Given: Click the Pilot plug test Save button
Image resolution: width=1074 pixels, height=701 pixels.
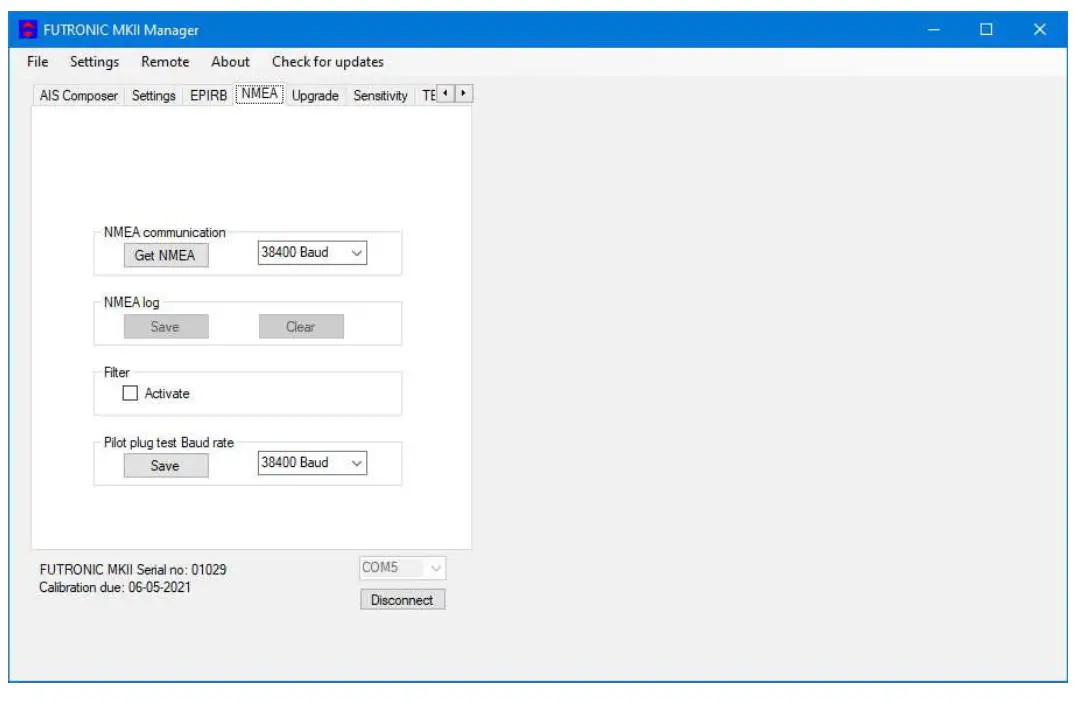Looking at the screenshot, I should 166,466.
